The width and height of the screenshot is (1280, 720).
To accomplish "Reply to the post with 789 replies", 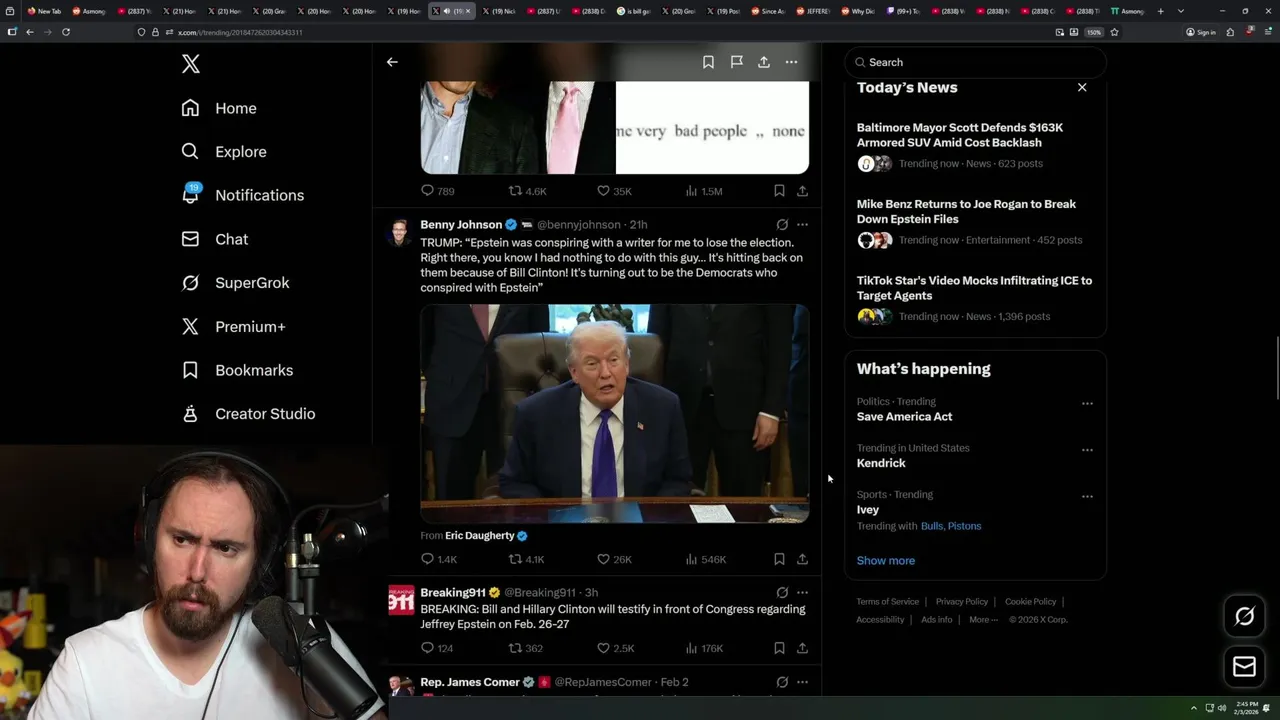I will 437,191.
